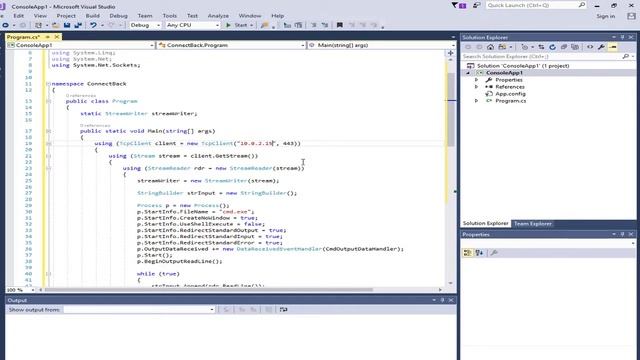Toggle word wrap icon in Output toolbar
This screenshot has width=640, height=360.
(284, 310)
